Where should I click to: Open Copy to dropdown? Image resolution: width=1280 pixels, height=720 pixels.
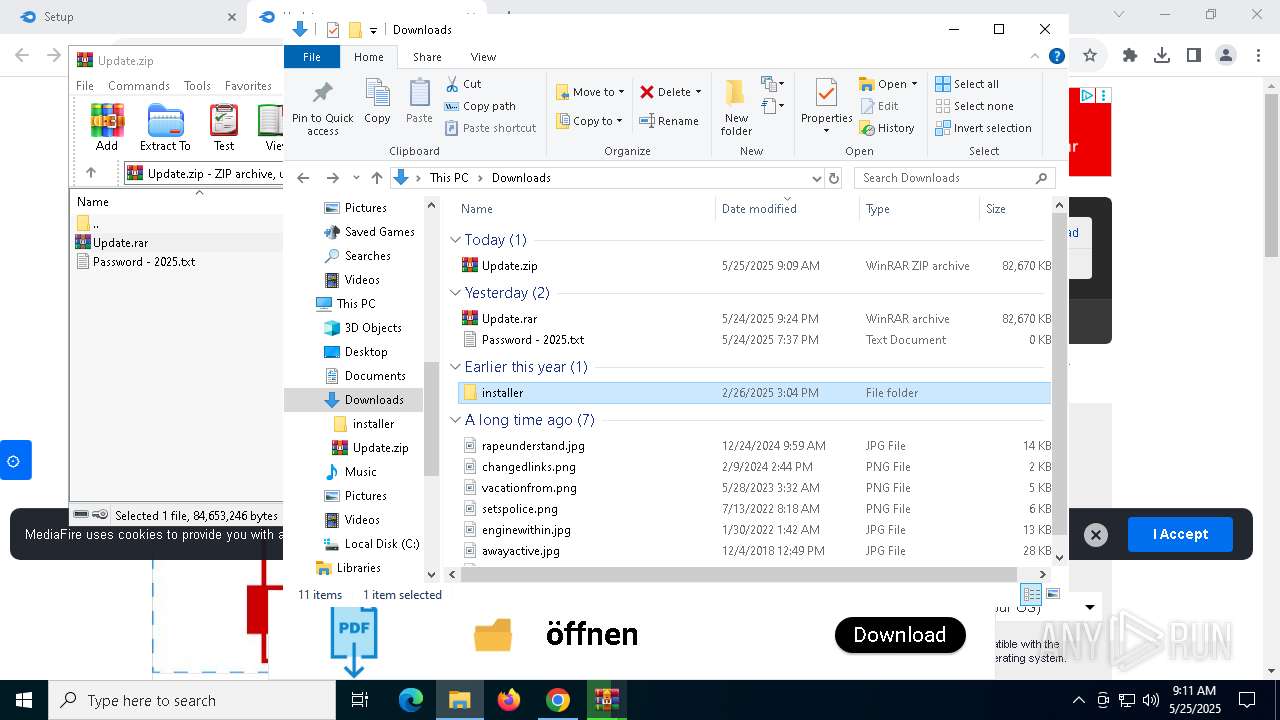(x=590, y=121)
